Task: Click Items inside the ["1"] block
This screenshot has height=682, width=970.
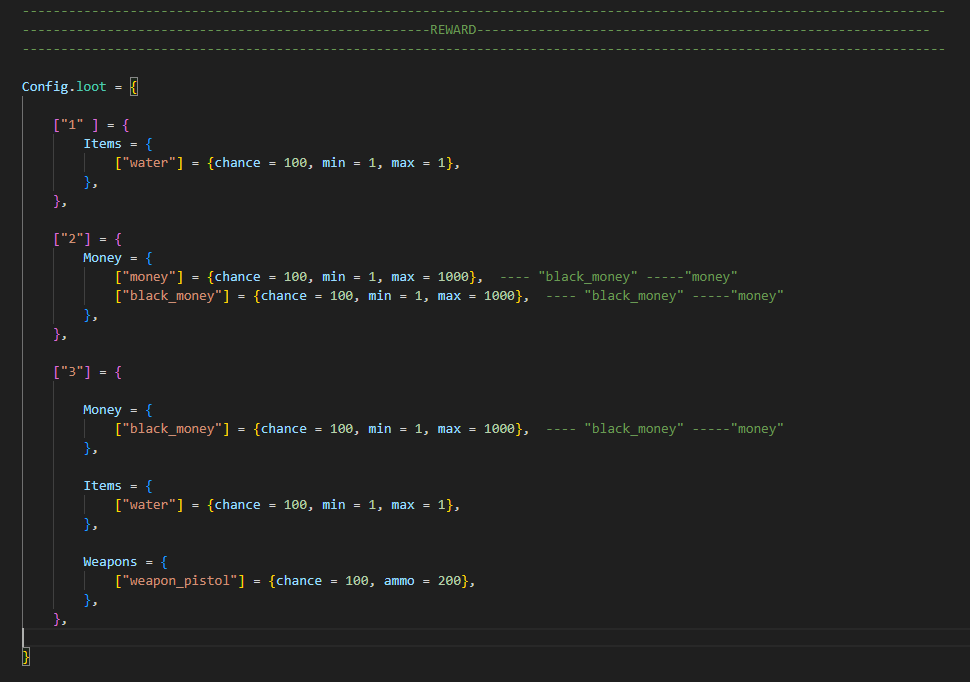Action: tap(103, 144)
